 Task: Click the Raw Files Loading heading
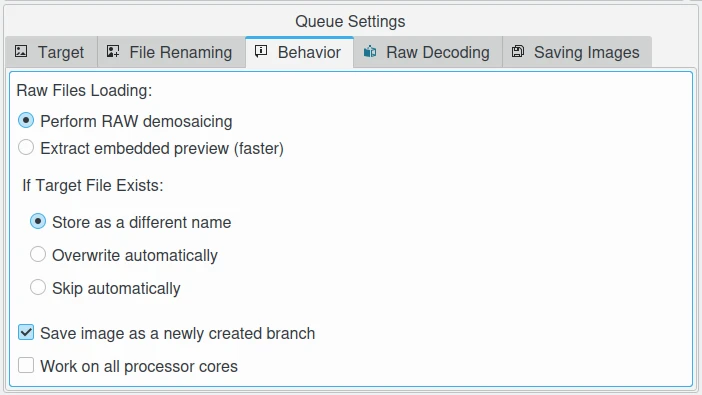click(84, 90)
